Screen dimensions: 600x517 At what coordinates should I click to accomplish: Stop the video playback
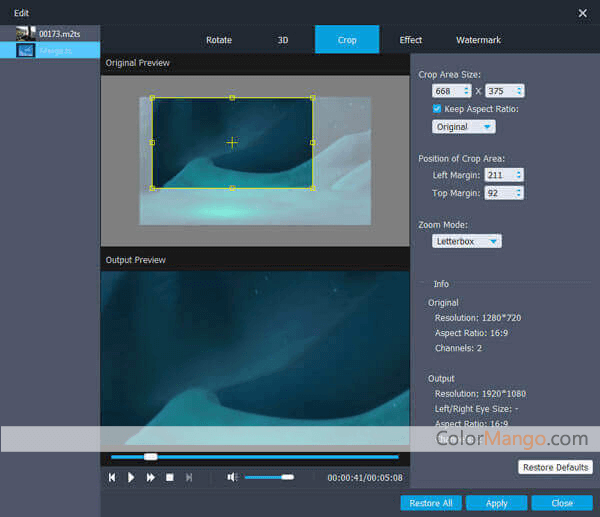point(170,477)
